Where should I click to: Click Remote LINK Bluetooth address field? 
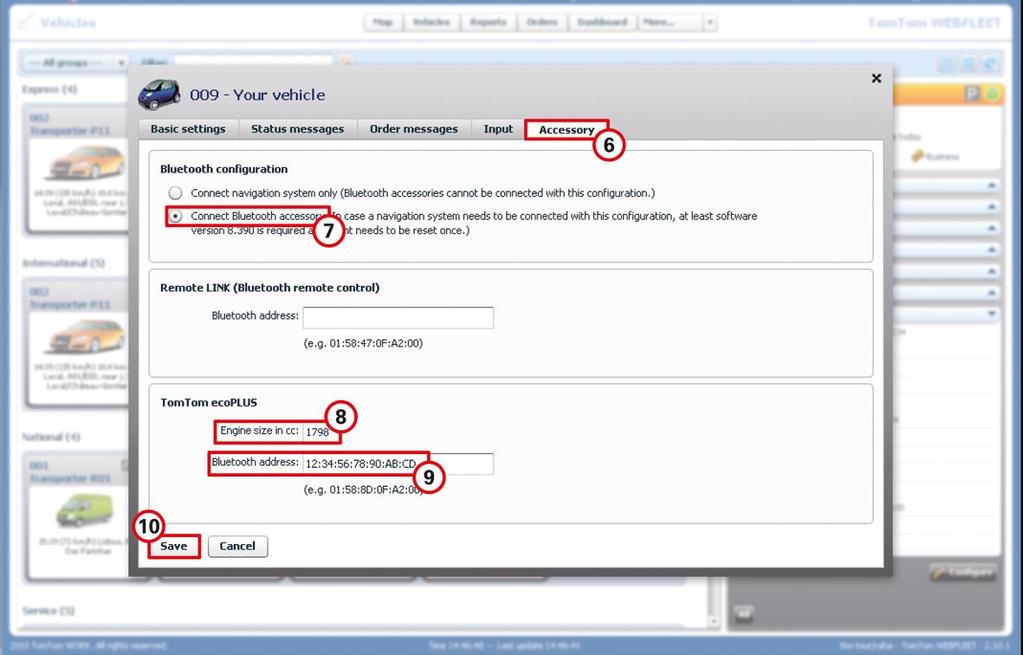398,318
